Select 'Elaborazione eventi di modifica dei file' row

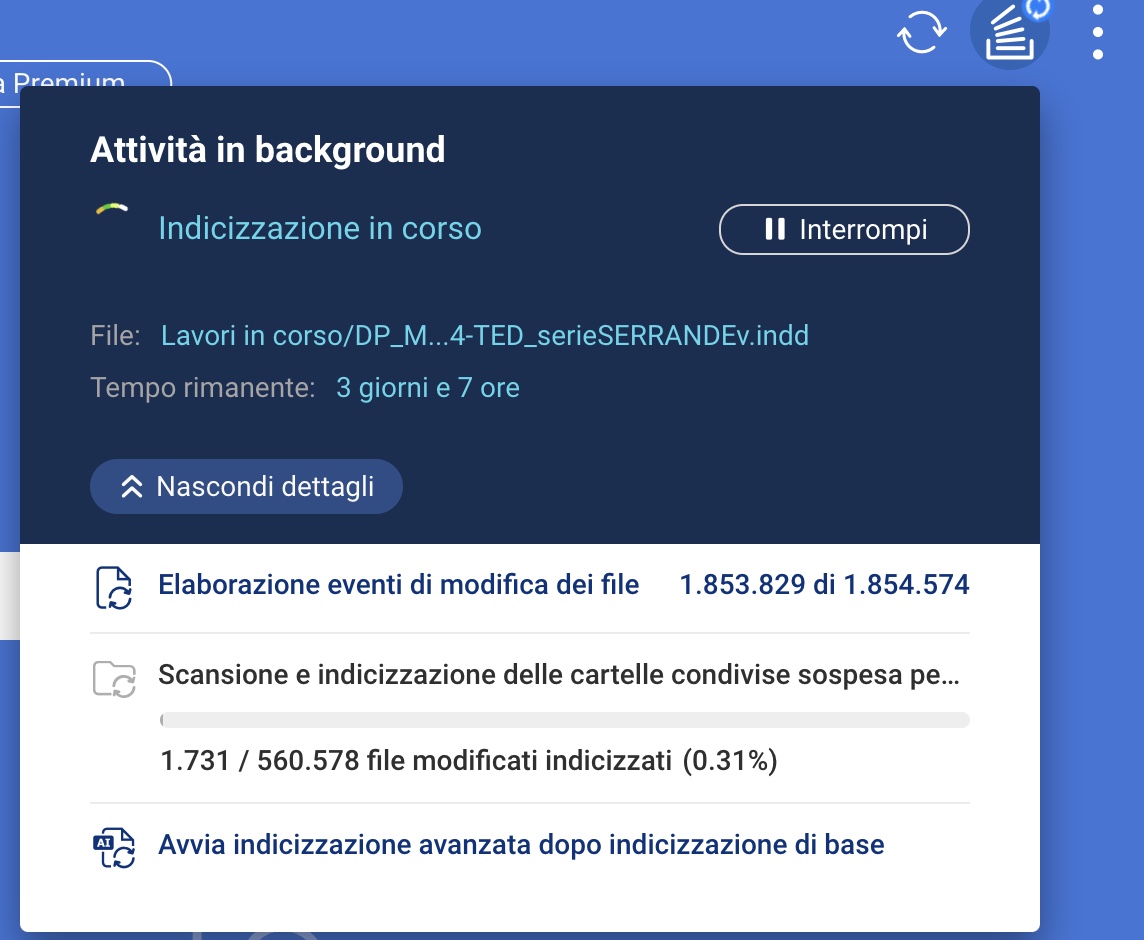pos(398,585)
